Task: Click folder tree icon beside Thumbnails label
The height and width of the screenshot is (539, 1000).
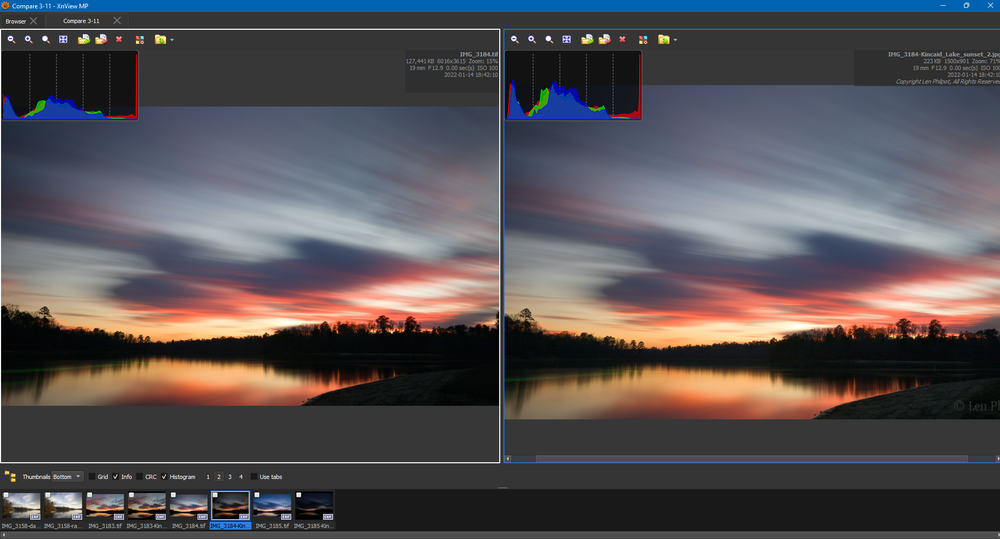Action: 10,476
